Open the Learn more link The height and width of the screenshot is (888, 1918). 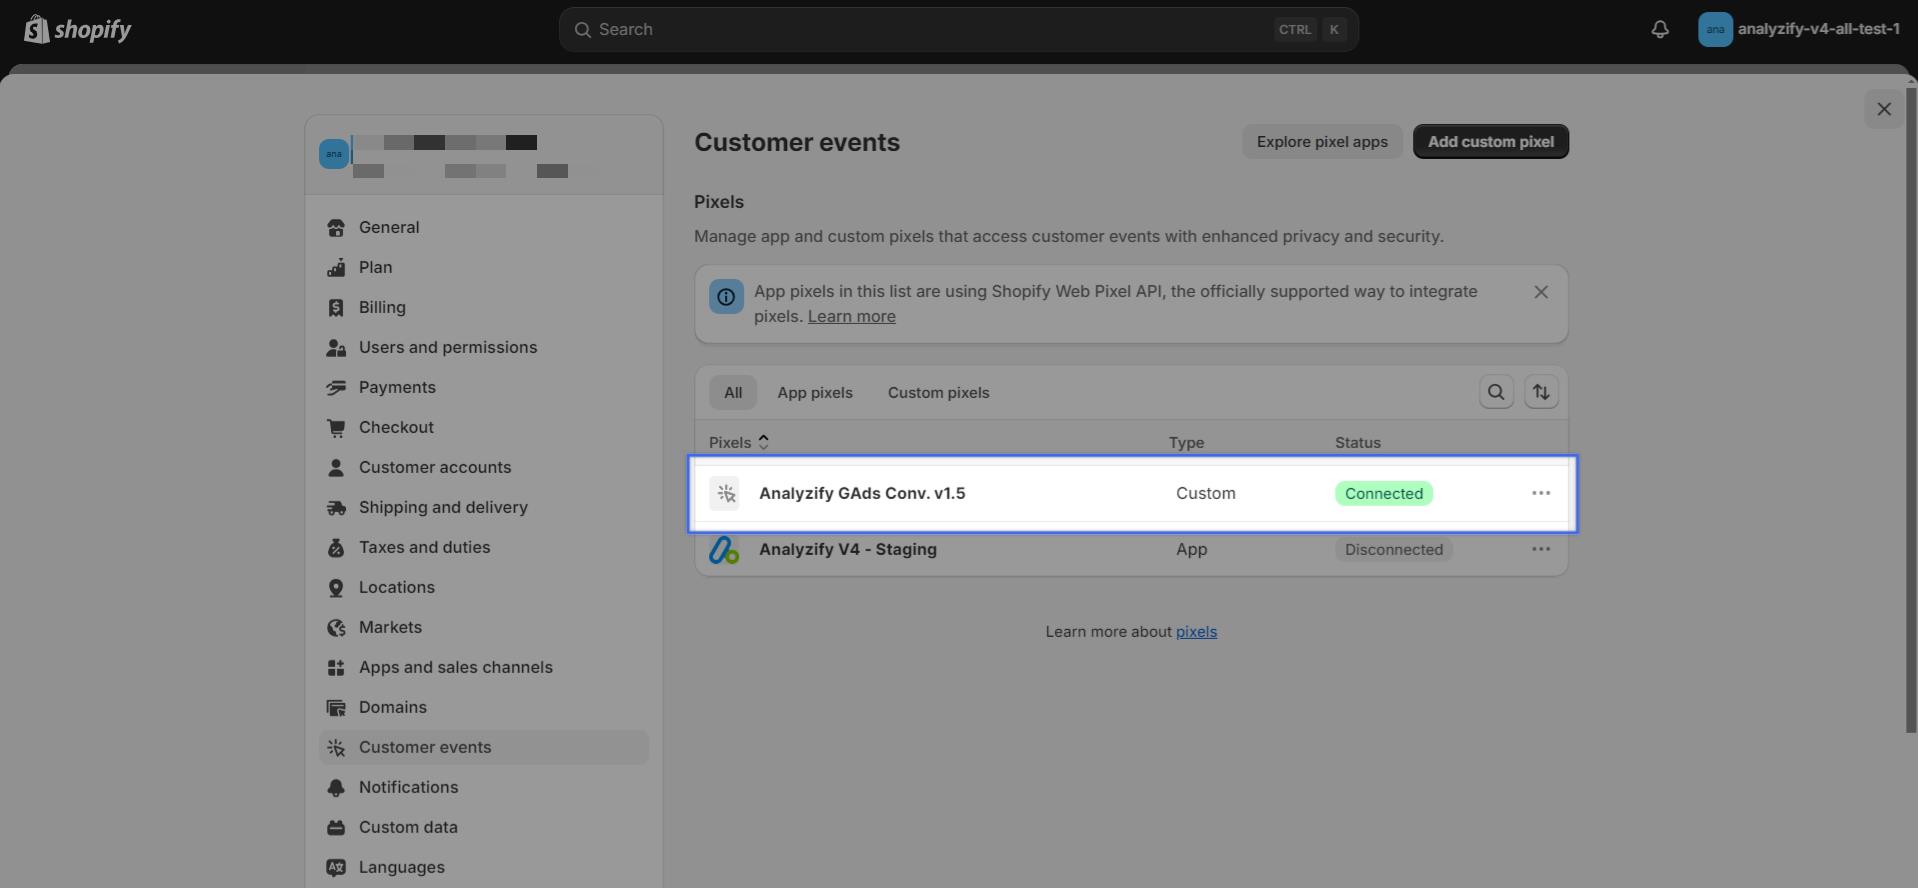(x=851, y=316)
